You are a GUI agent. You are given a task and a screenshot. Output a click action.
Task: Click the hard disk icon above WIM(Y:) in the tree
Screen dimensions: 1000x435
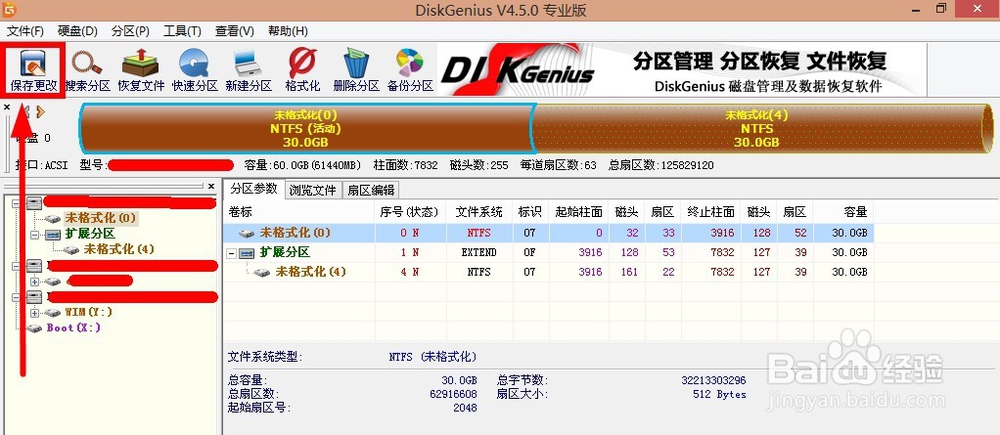point(34,297)
